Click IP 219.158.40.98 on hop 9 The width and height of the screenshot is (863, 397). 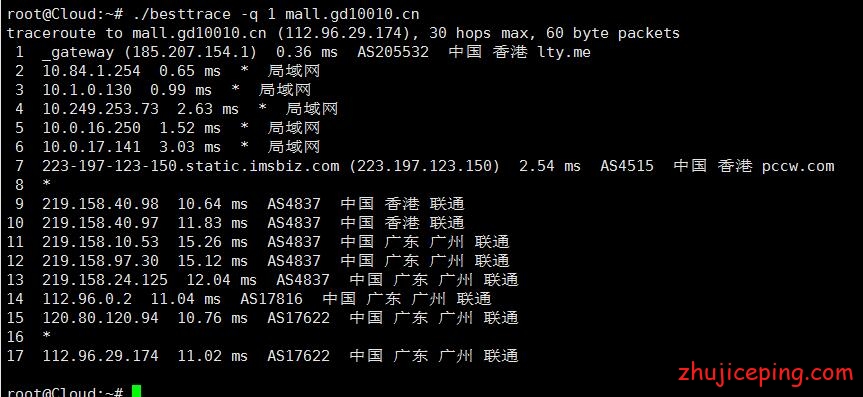[100, 204]
